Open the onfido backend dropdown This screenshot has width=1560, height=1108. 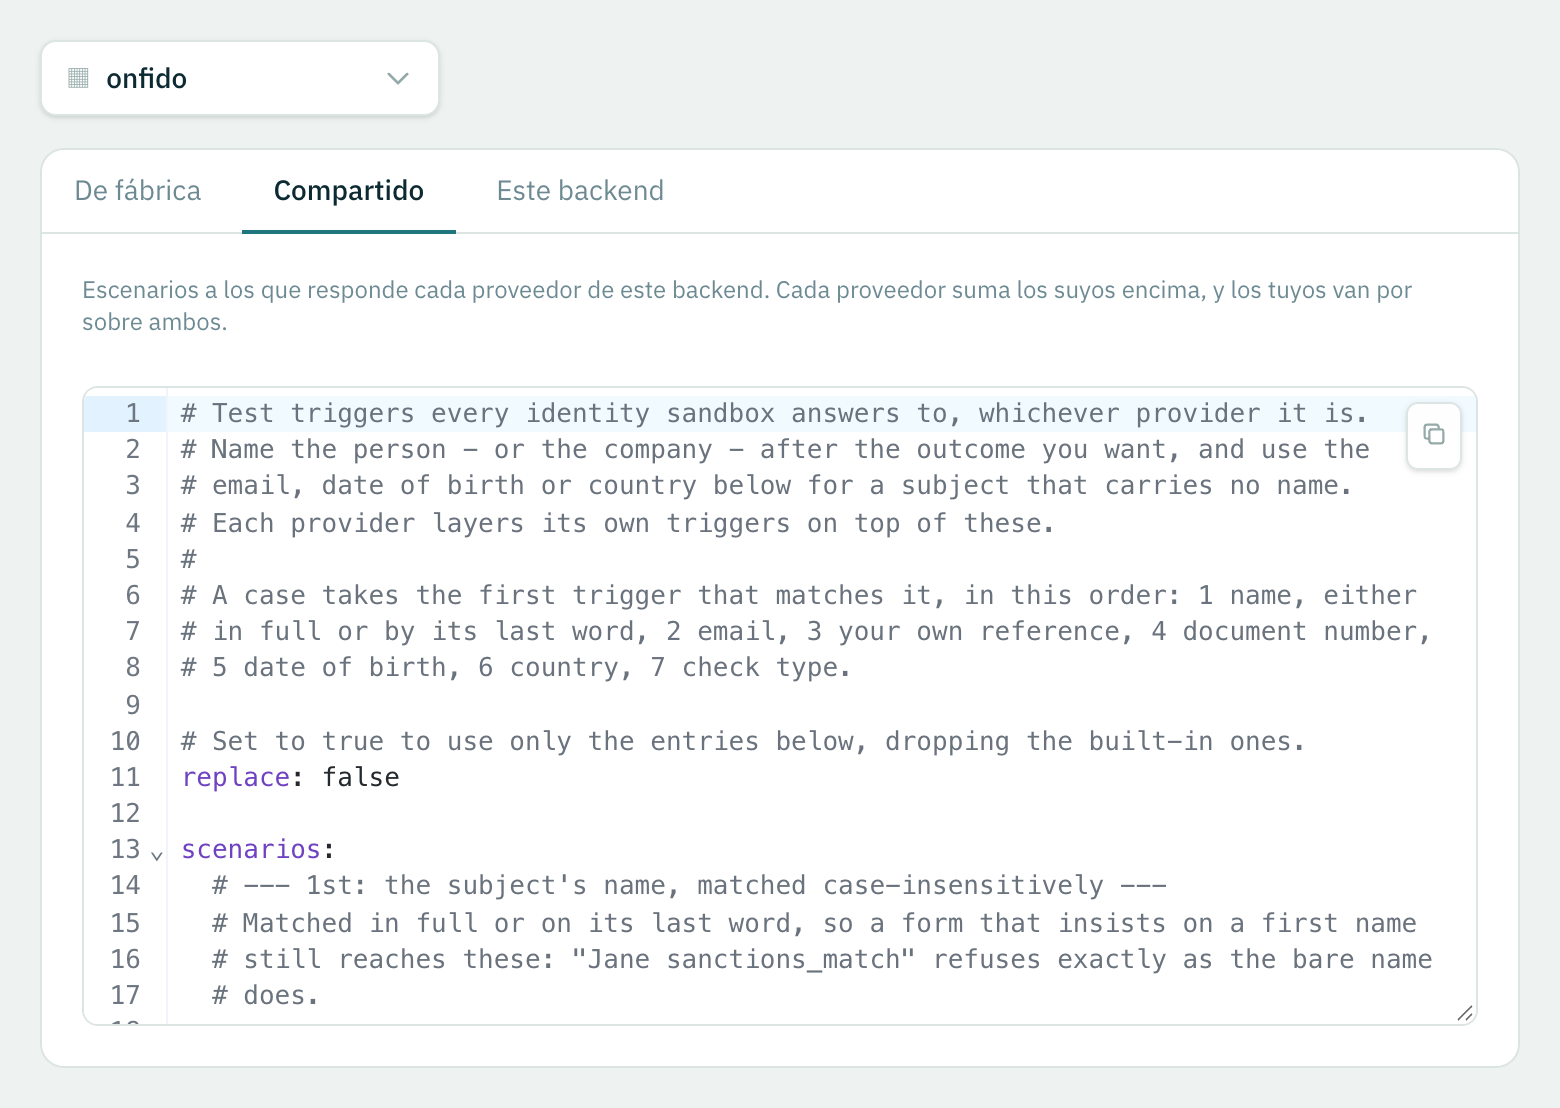[240, 78]
